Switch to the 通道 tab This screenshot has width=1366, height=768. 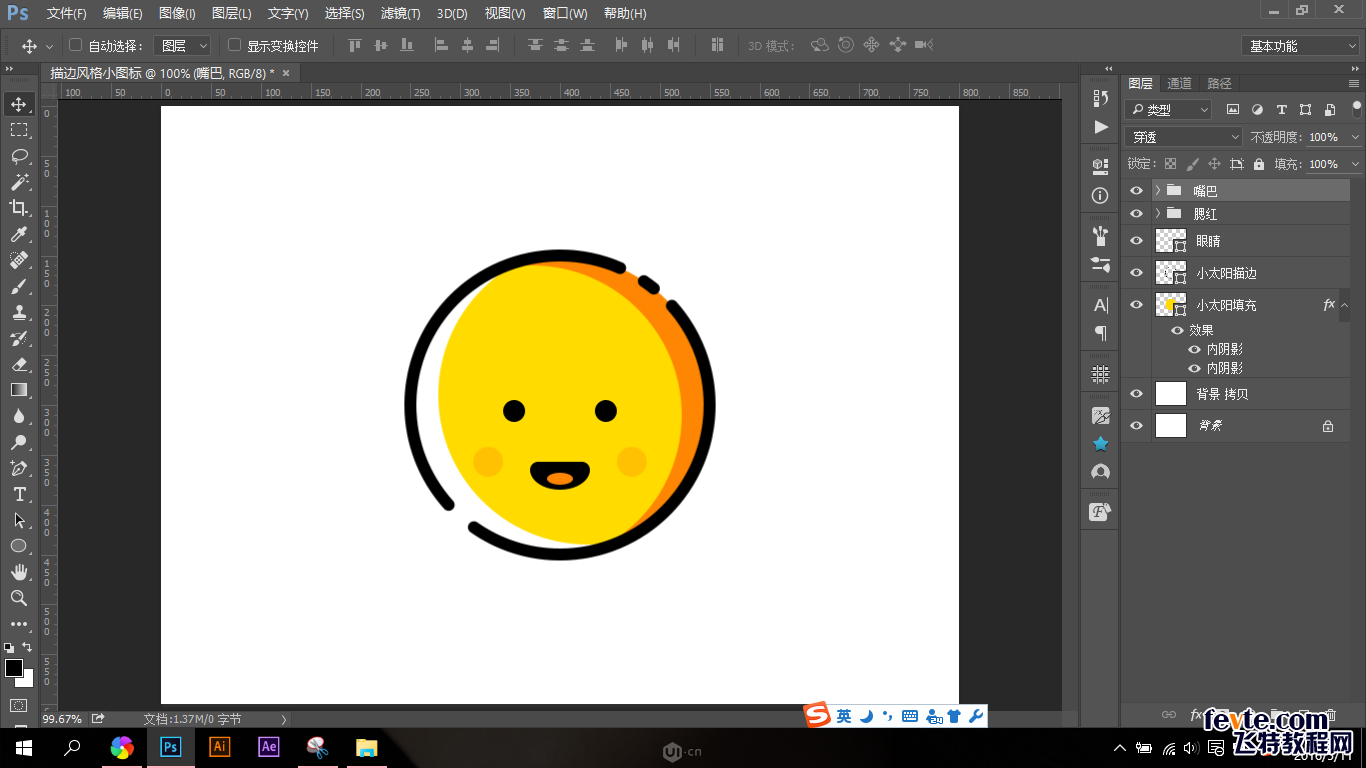[x=1179, y=83]
